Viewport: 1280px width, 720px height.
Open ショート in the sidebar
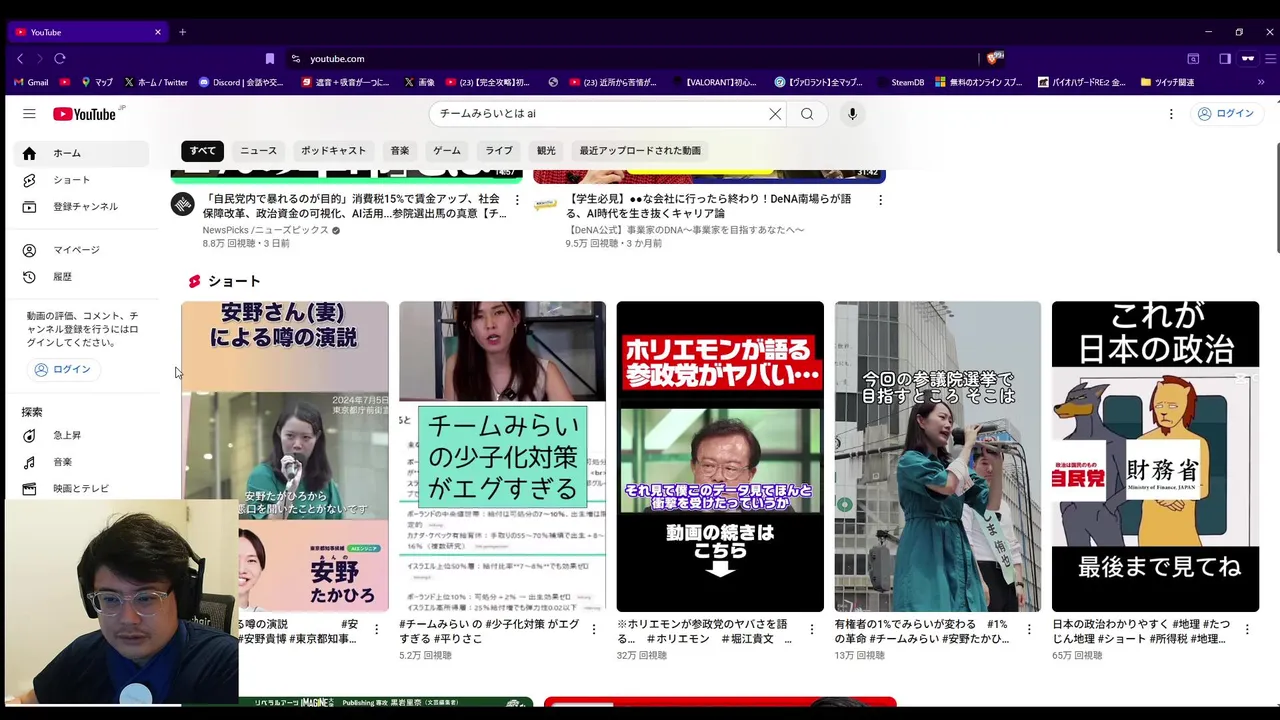tap(80, 180)
